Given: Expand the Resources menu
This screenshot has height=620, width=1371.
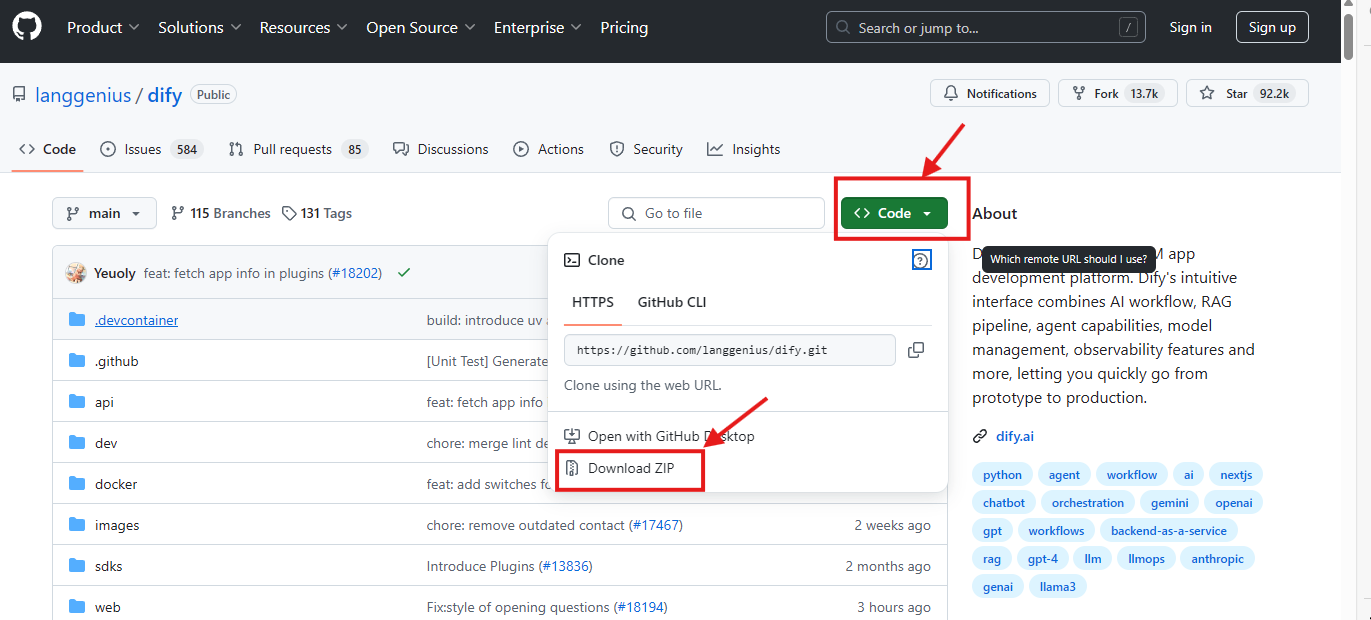Looking at the screenshot, I should (x=303, y=28).
